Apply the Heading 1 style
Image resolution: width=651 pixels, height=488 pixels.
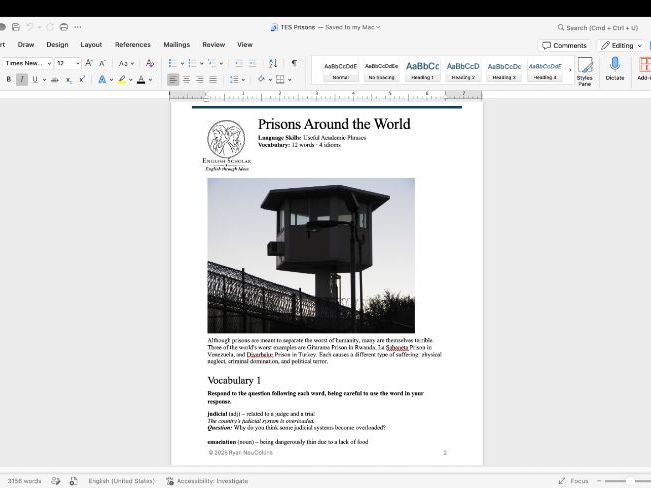coord(422,70)
